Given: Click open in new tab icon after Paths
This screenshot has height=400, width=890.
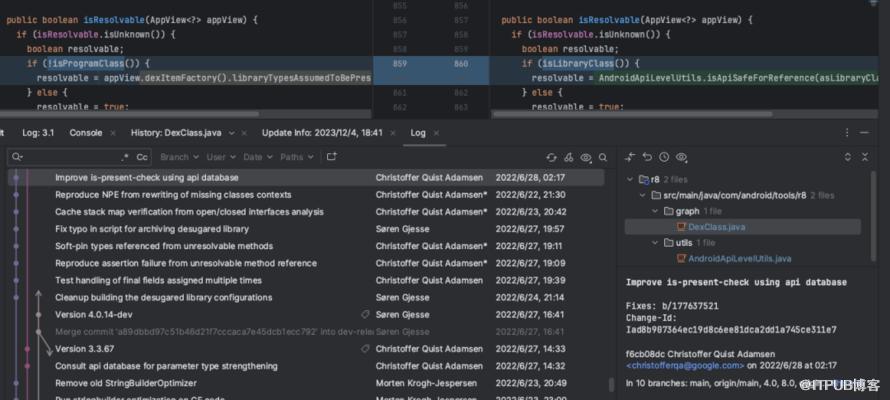Looking at the screenshot, I should (332, 157).
